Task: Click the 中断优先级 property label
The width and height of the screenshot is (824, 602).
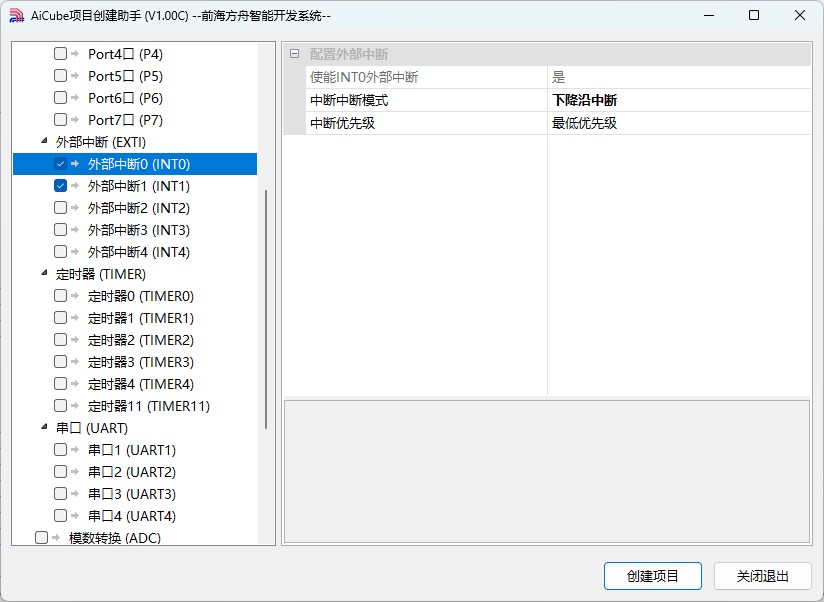Action: [343, 123]
